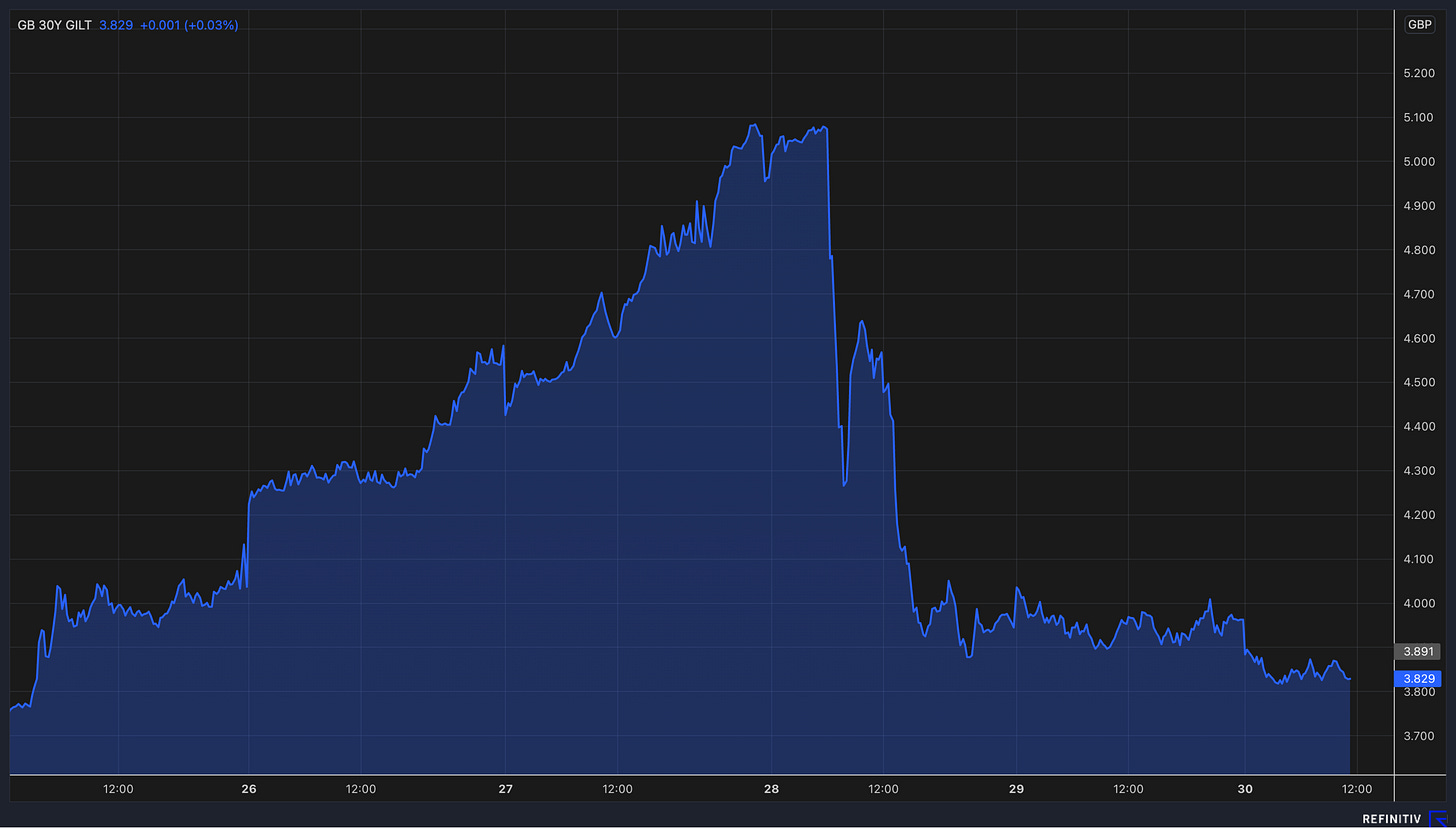1456x828 pixels.
Task: Click the 4.300 y-axis label
Action: click(x=1420, y=470)
